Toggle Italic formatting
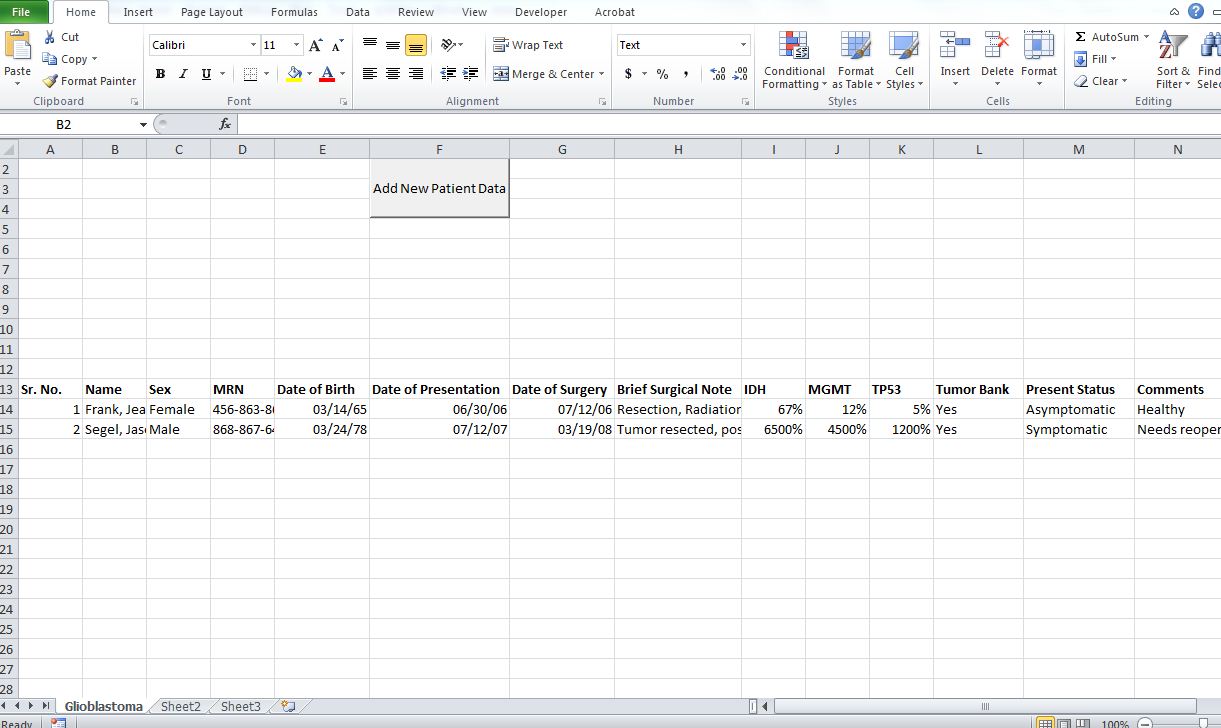This screenshot has height=728, width=1221. coord(183,74)
